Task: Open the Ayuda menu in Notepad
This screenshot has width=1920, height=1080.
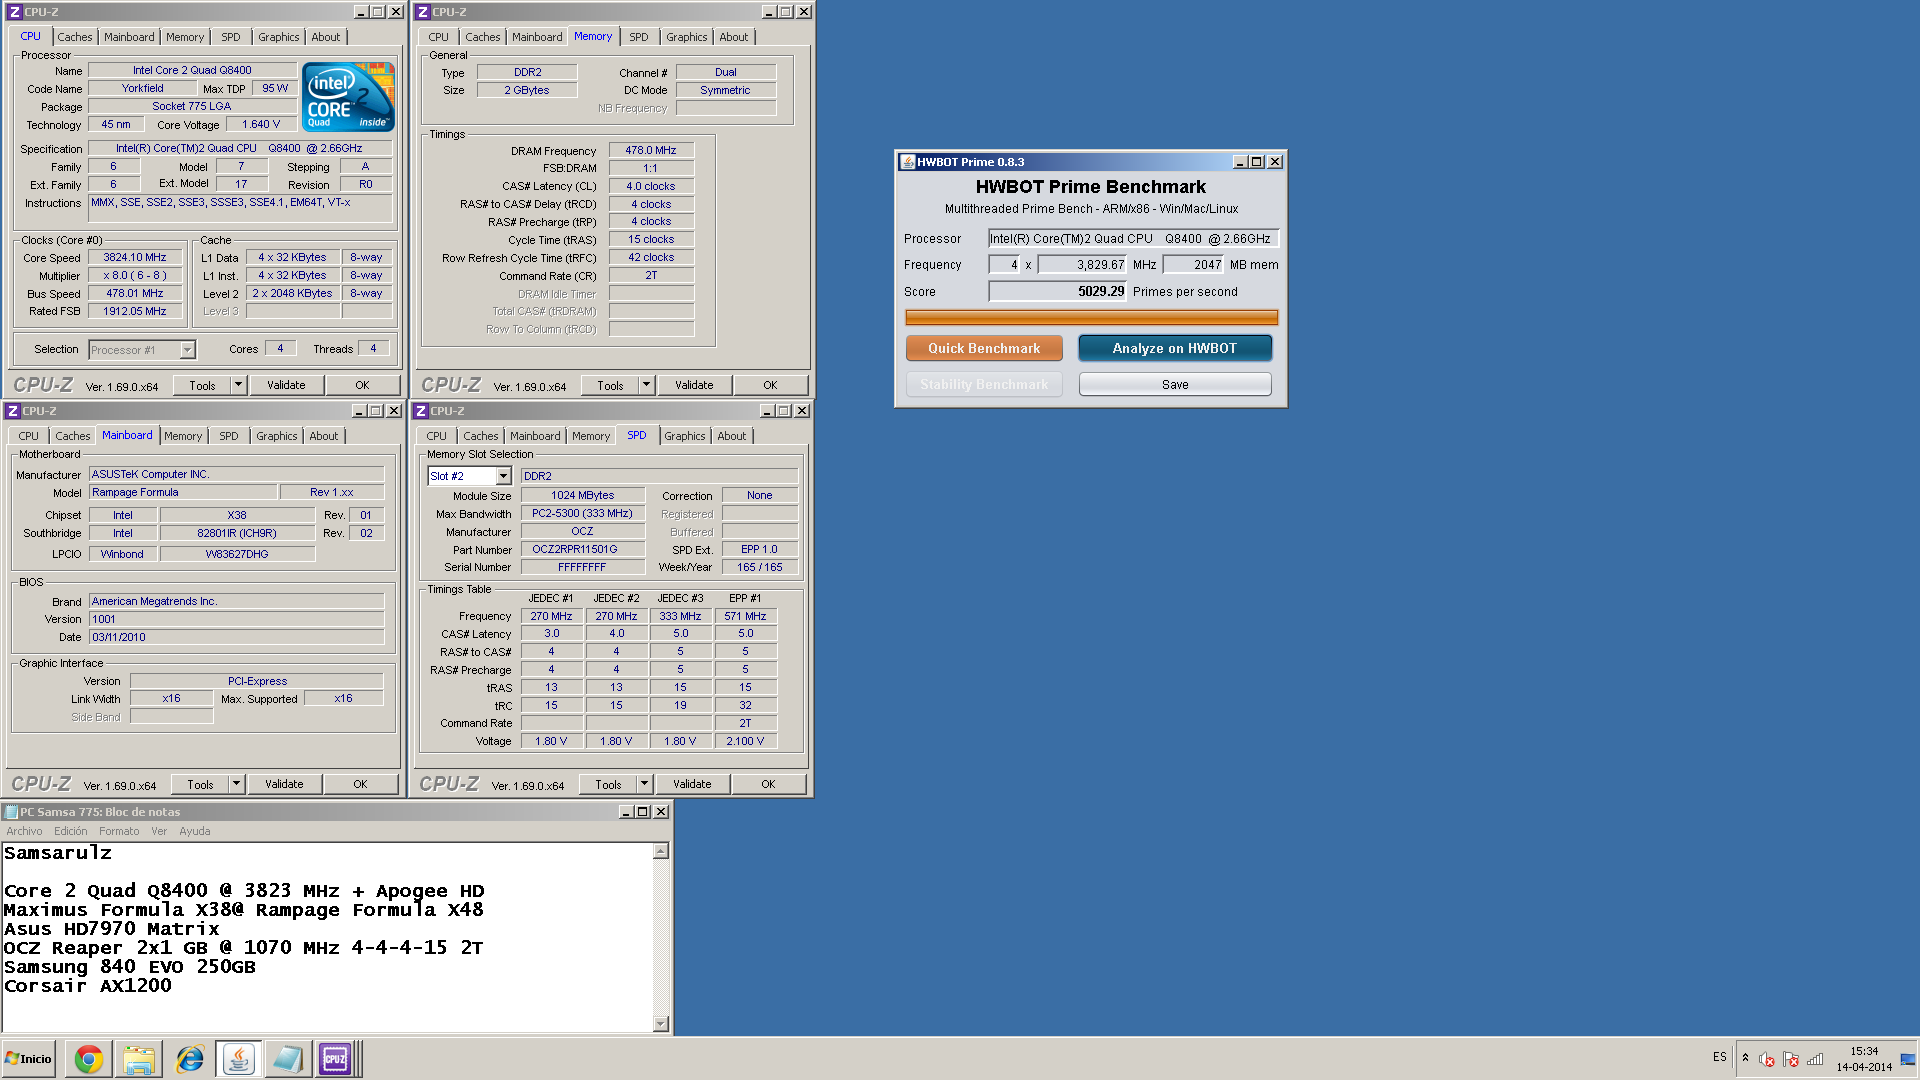Action: (x=194, y=831)
